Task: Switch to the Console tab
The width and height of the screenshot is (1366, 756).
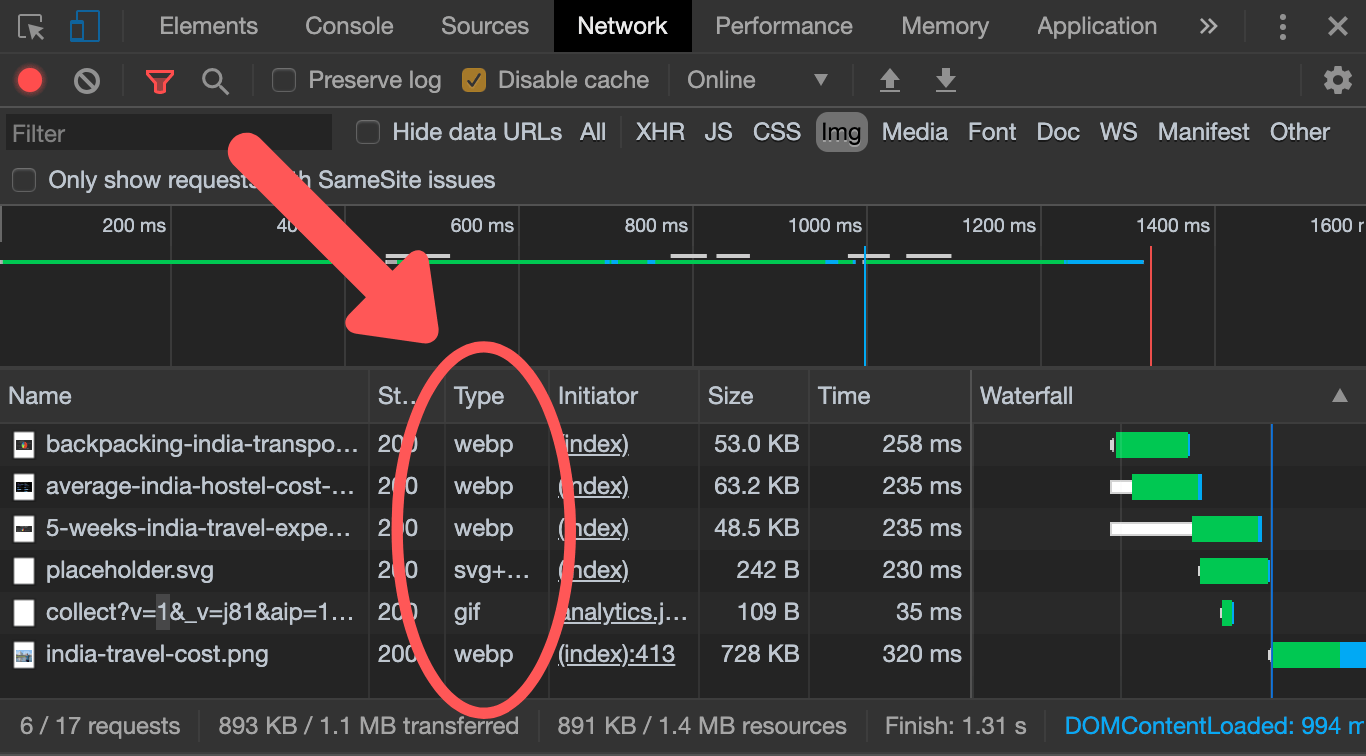Action: coord(348,26)
